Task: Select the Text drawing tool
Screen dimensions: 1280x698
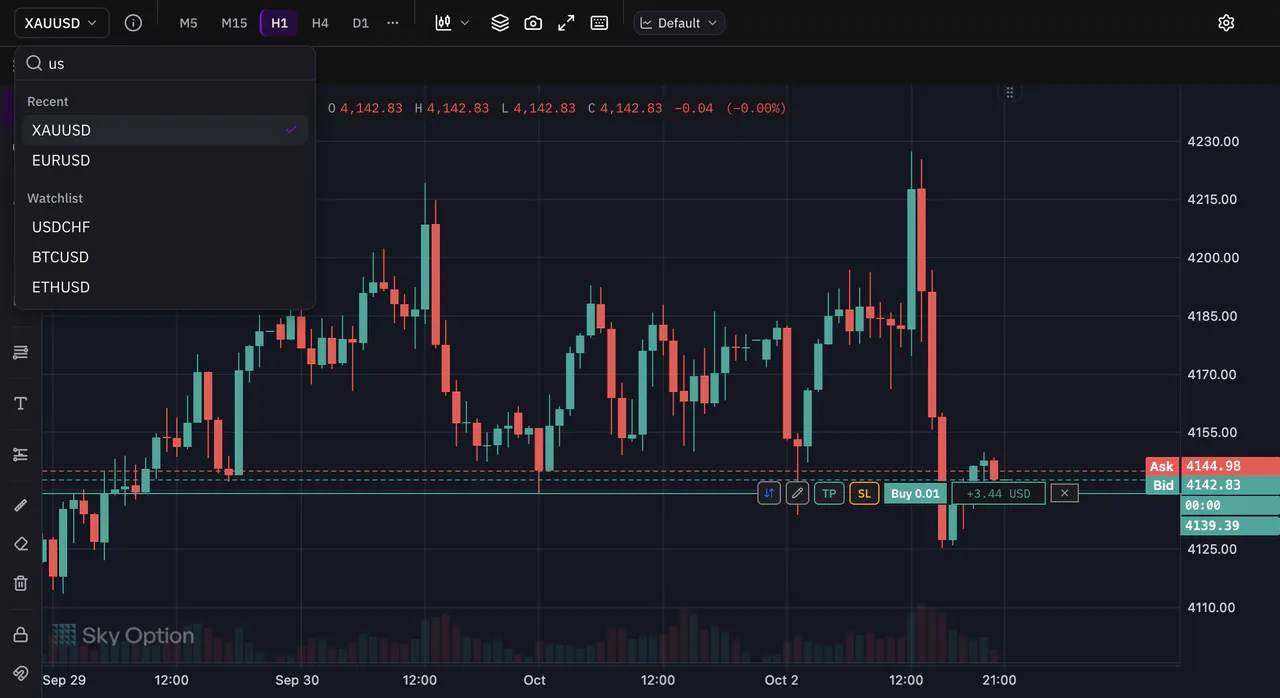Action: pos(20,403)
